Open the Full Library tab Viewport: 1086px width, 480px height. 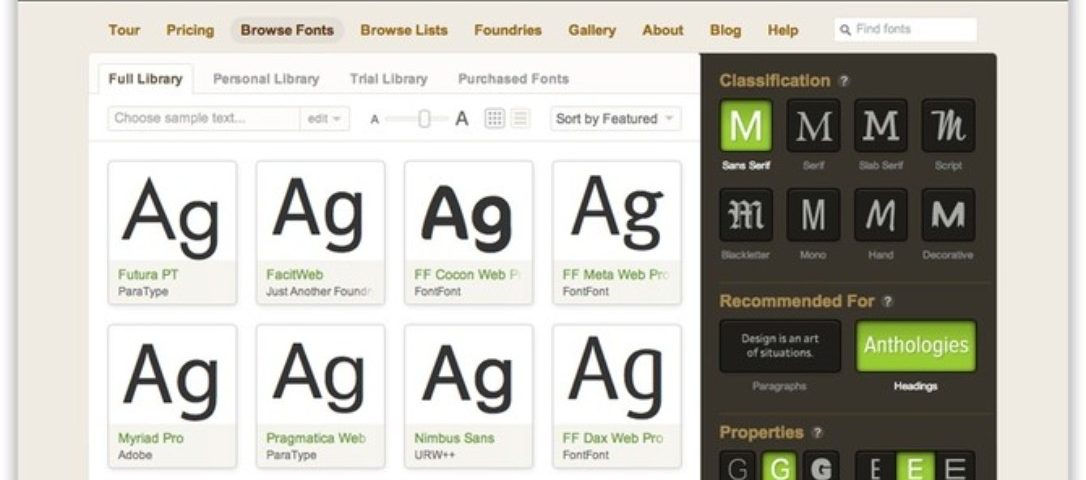coord(145,79)
